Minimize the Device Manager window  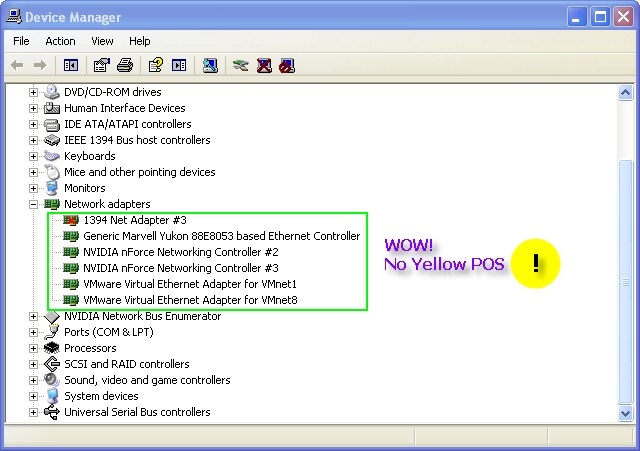577,17
